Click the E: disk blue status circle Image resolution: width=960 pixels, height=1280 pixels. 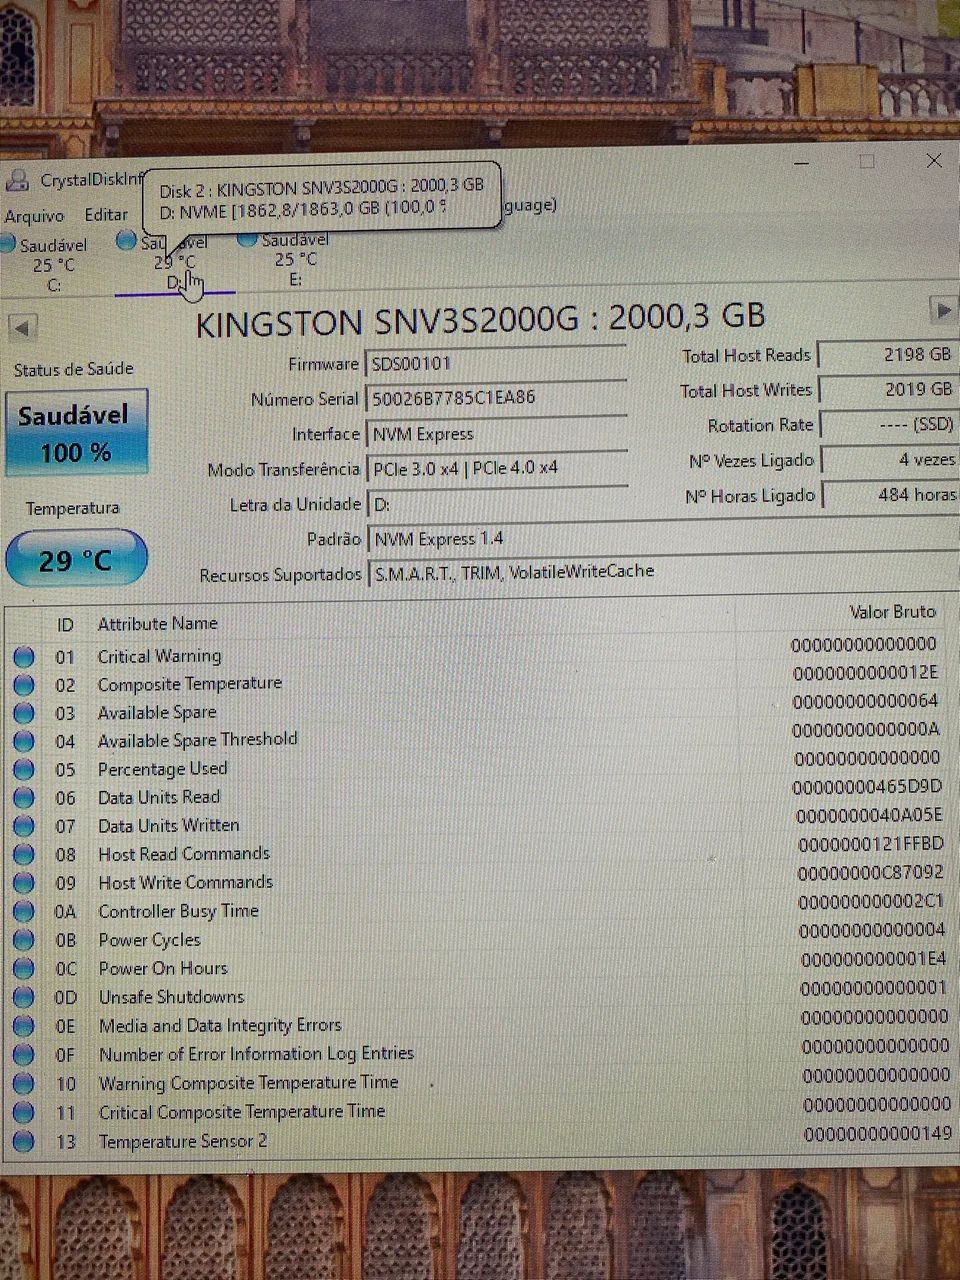[x=248, y=238]
